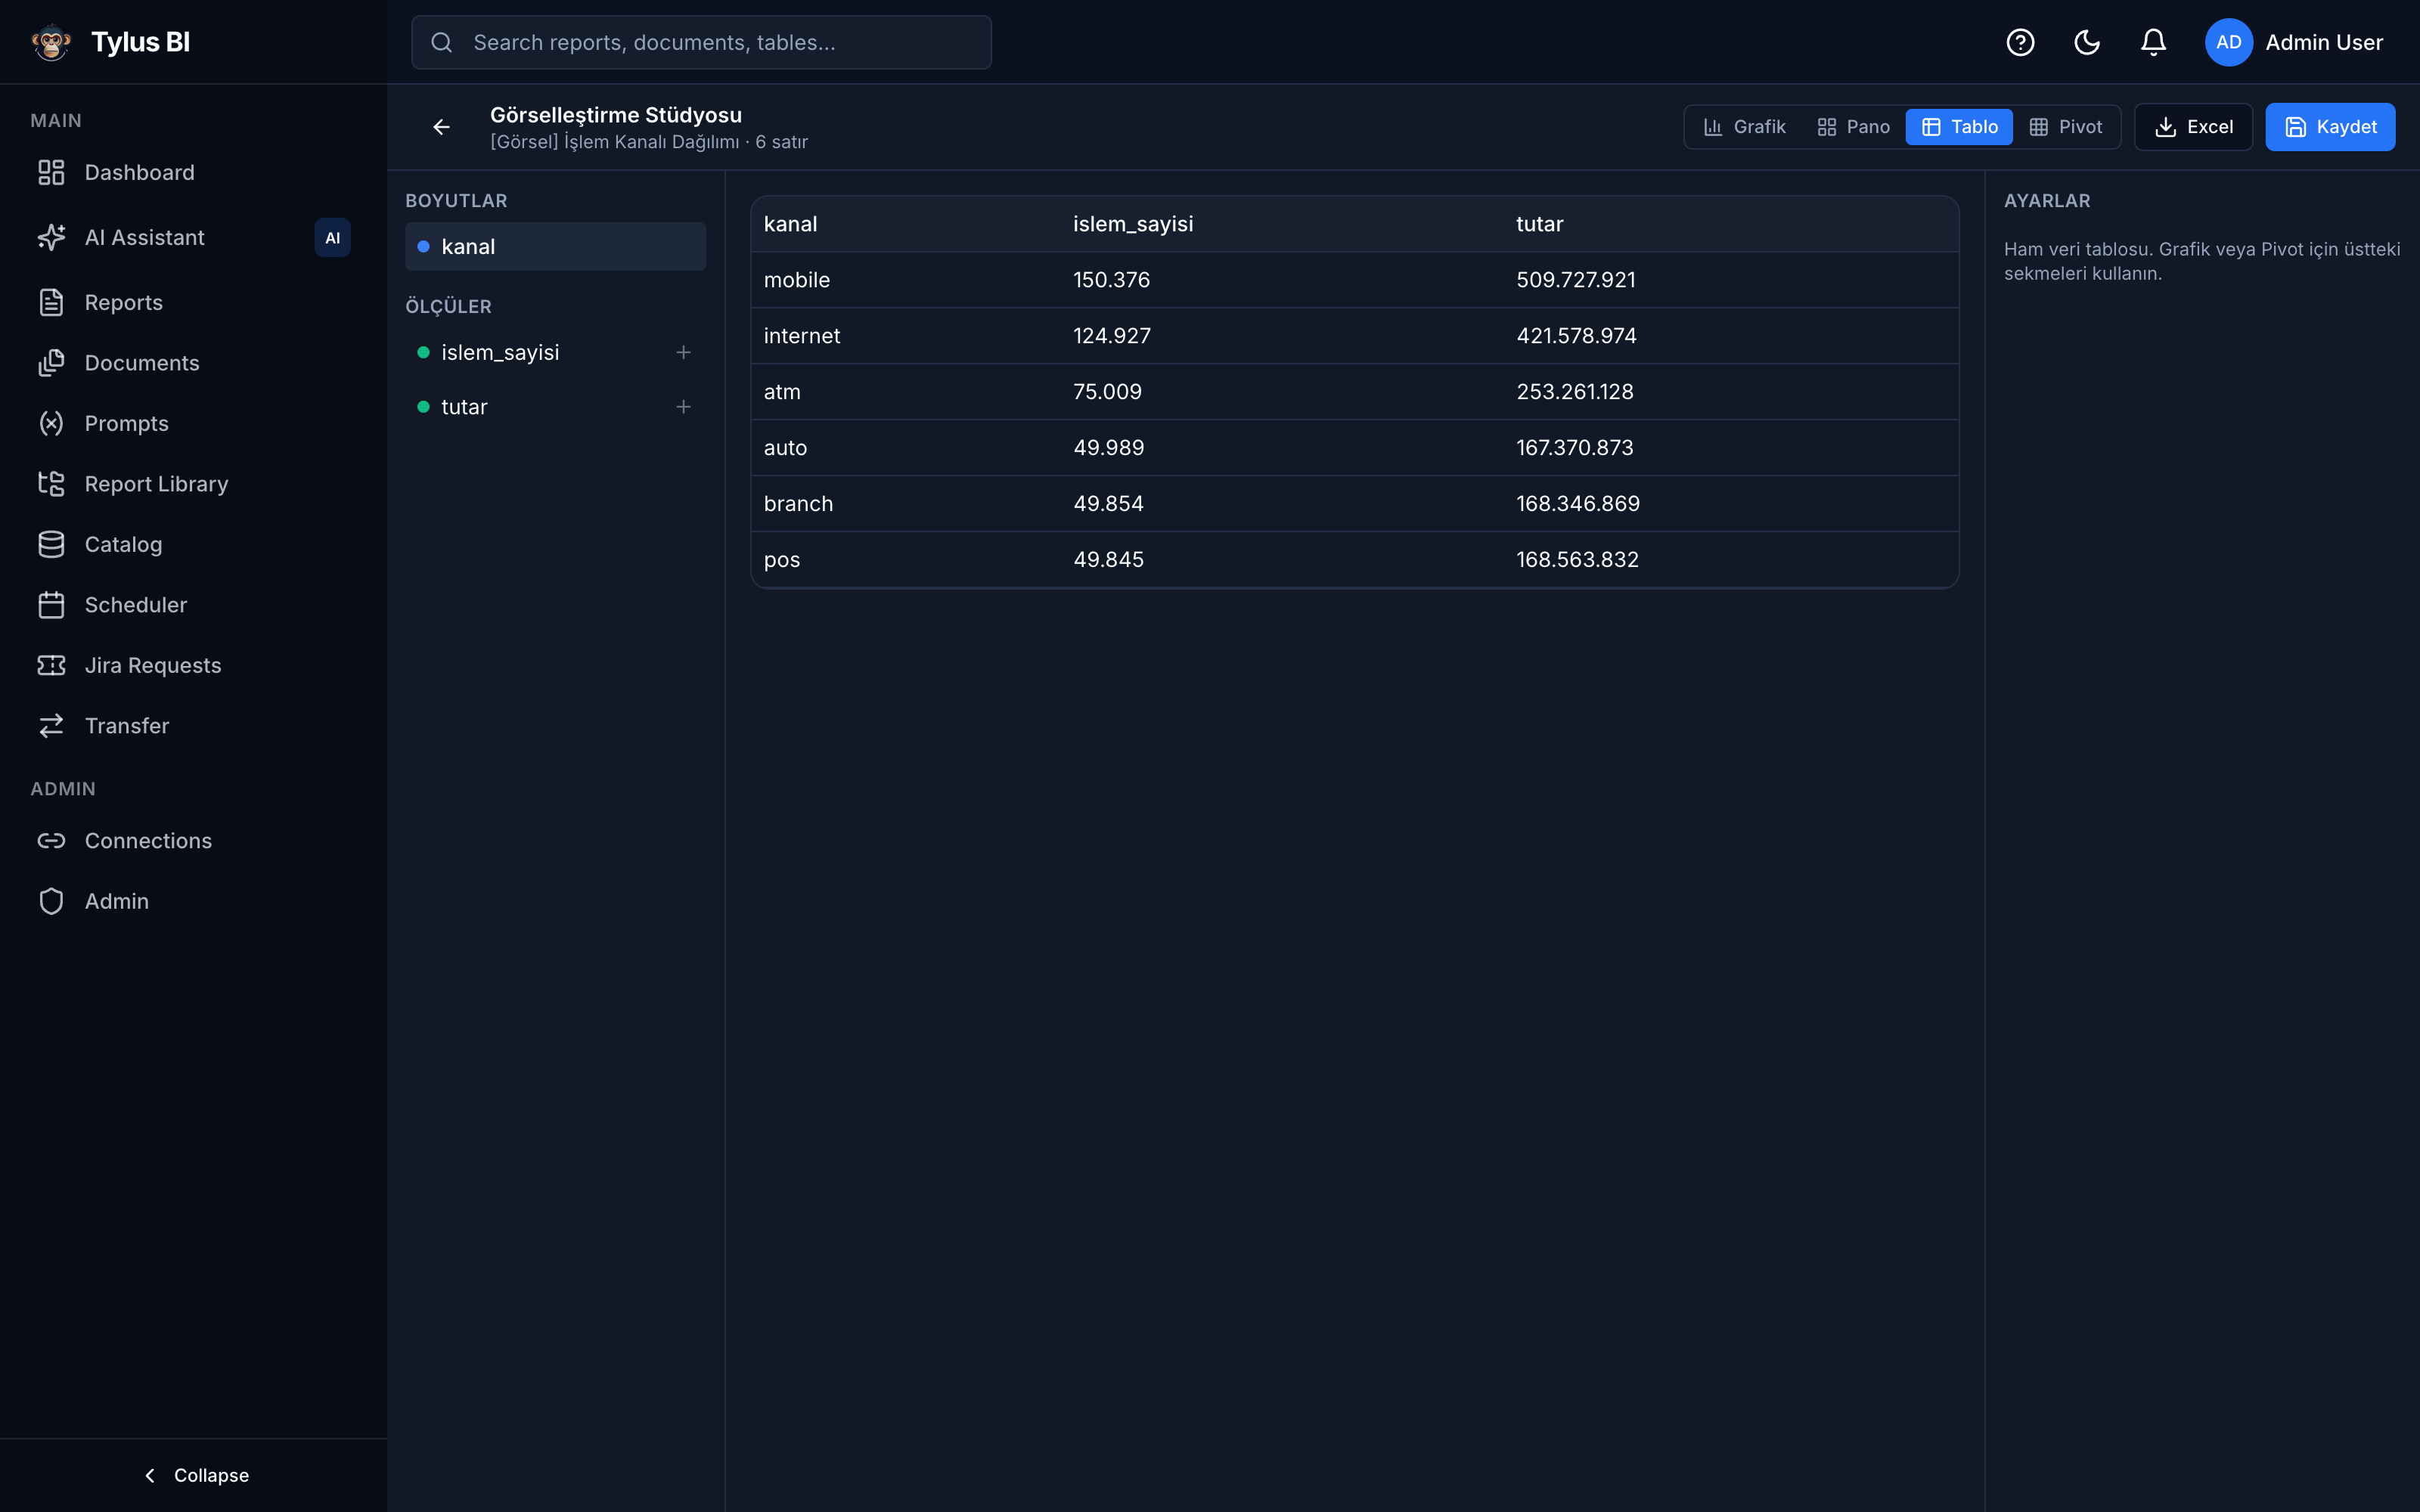Click the Reports document icon
The width and height of the screenshot is (2420, 1512).
pos(51,302)
